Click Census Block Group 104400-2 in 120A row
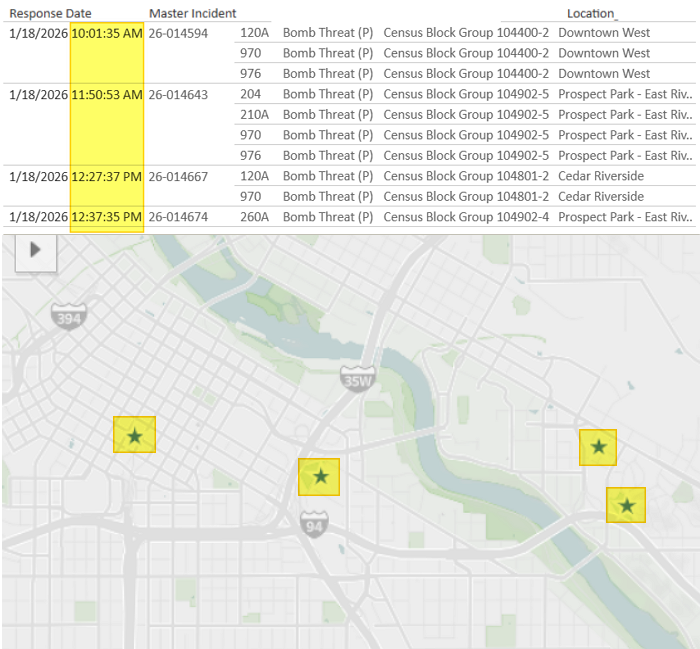This screenshot has width=700, height=649. (x=466, y=33)
